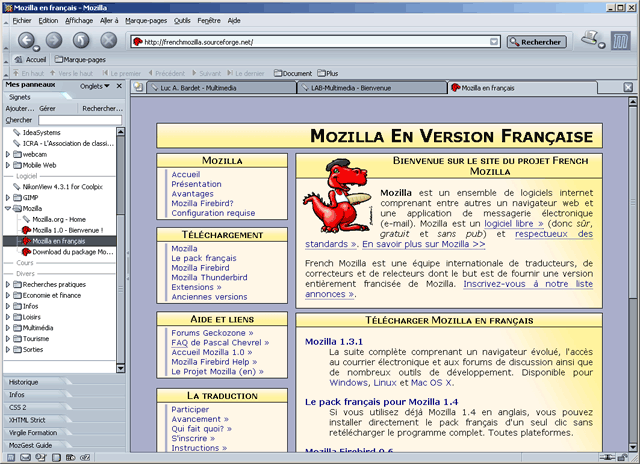640x464 pixels.
Task: Open the URL bar history dropdown arrow
Action: click(x=494, y=42)
